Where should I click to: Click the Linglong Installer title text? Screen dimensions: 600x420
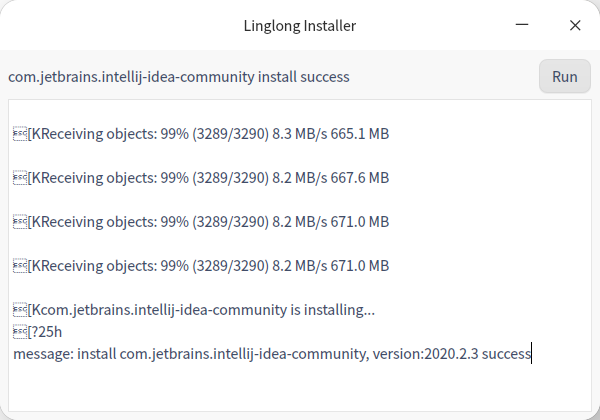(300, 26)
